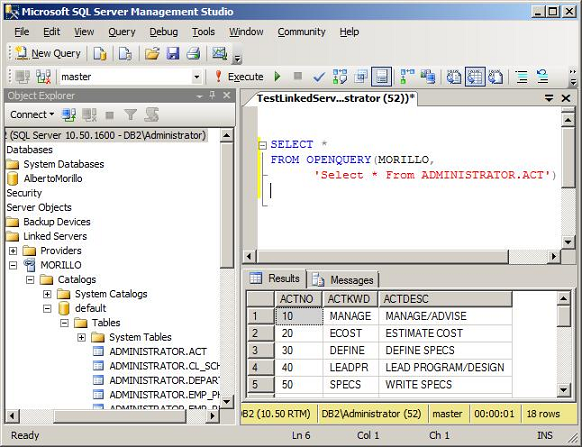Select Results to Text option
This screenshot has height=447, width=582.
coord(454,77)
